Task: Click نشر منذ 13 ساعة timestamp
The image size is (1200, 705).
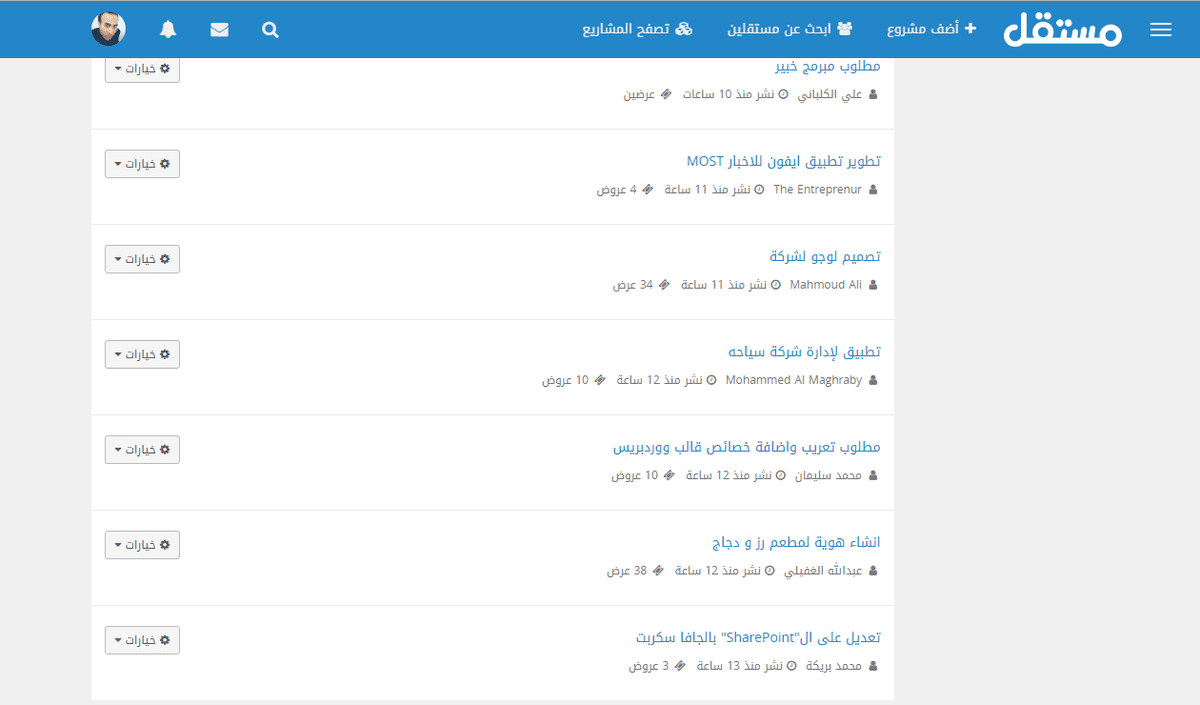Action: pos(741,666)
